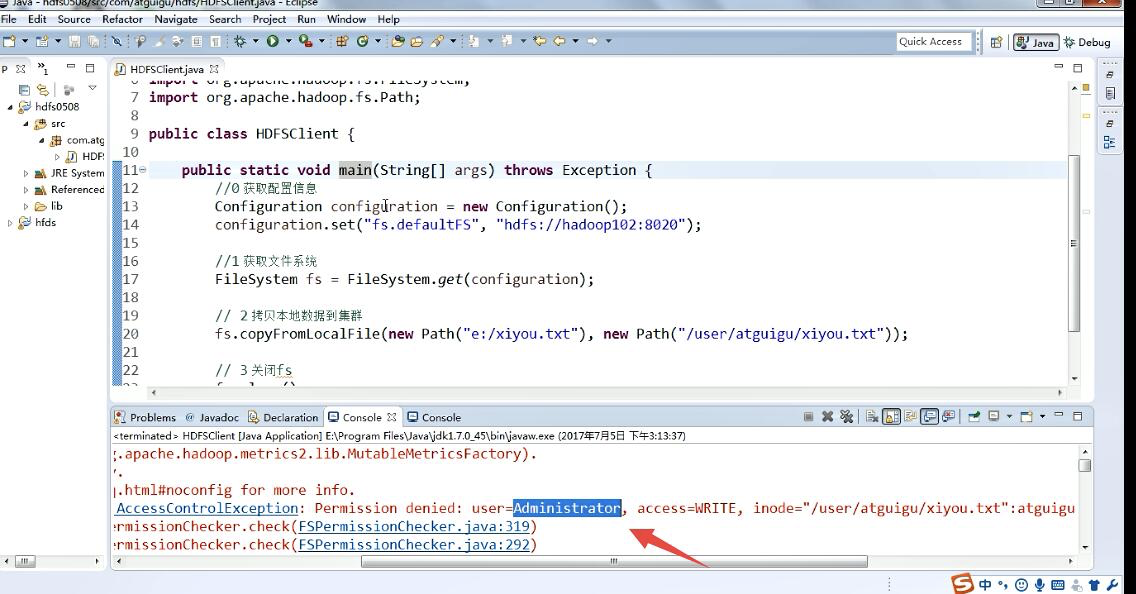The image size is (1136, 594).
Task: Clear the Console output
Action: (x=872, y=417)
